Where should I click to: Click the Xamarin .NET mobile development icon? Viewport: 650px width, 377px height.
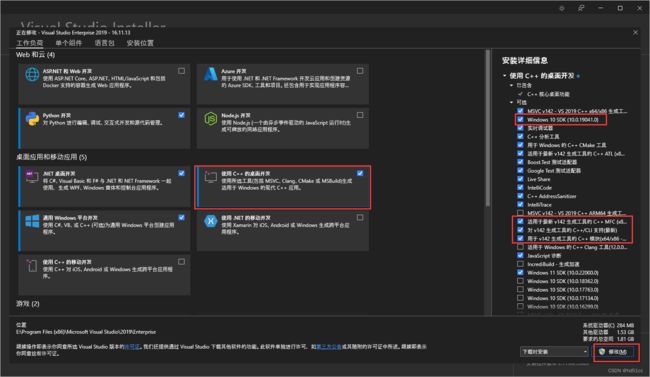coord(211,221)
